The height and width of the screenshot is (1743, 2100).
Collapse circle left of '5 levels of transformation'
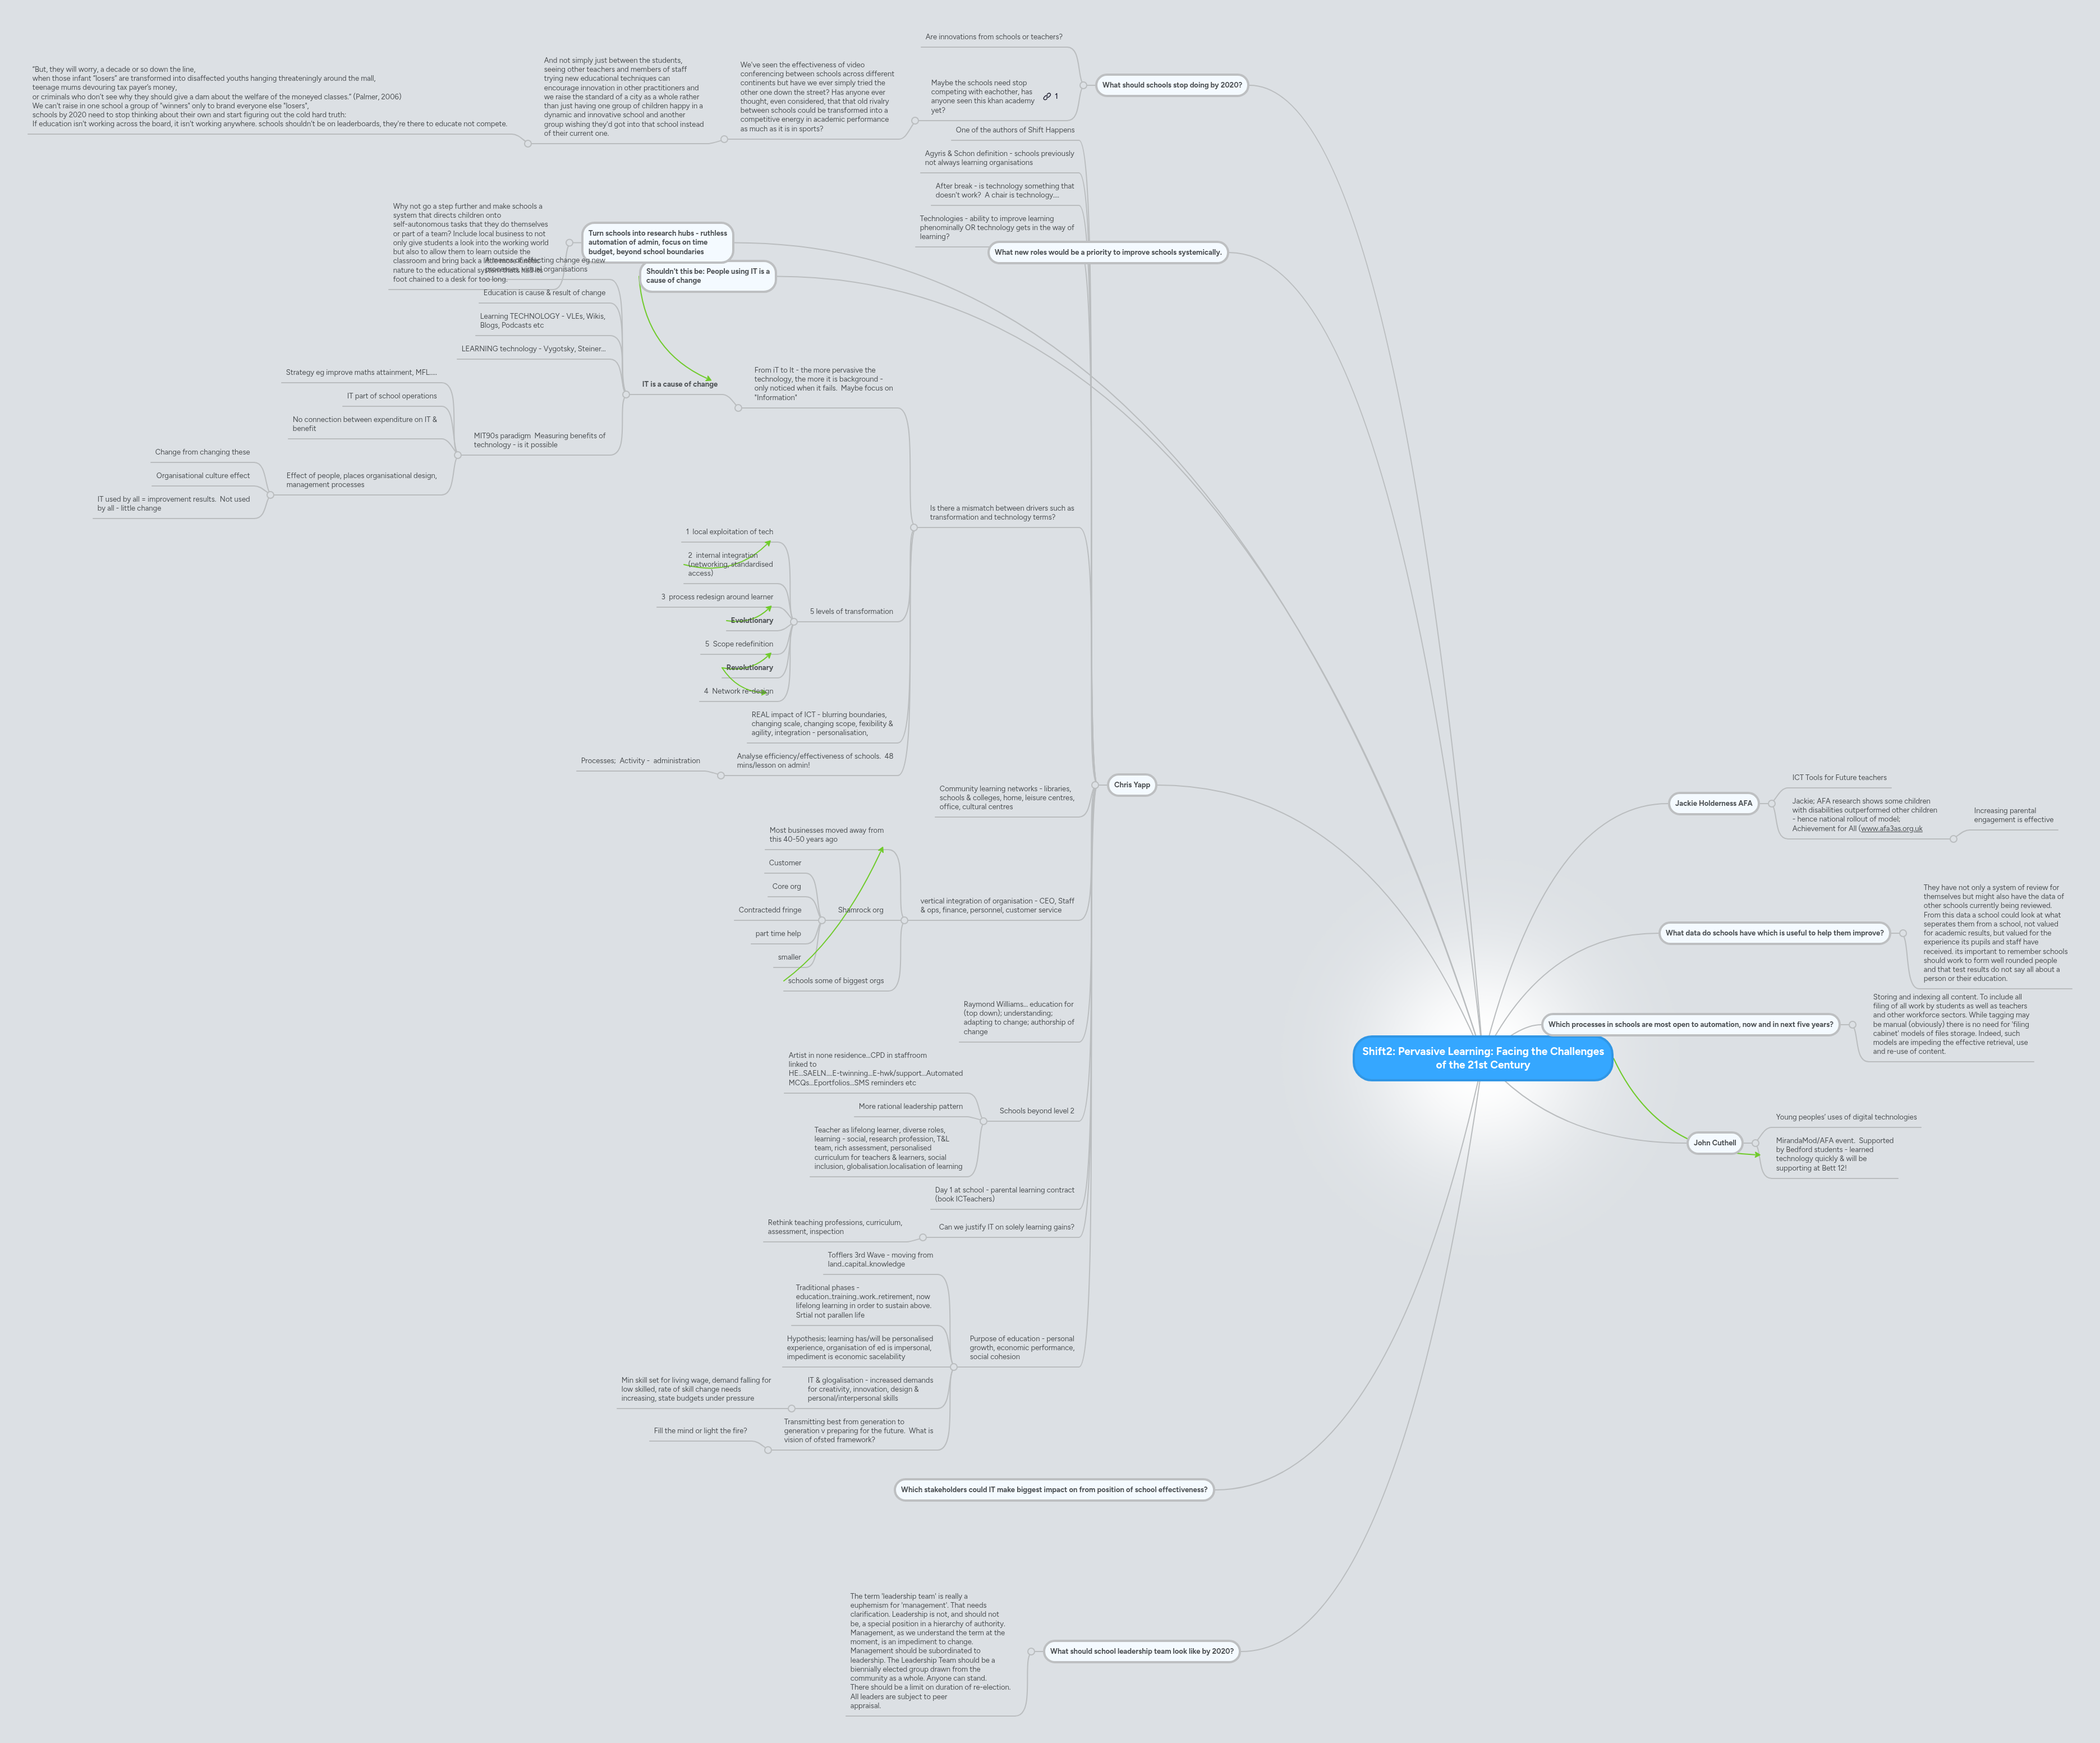click(794, 622)
